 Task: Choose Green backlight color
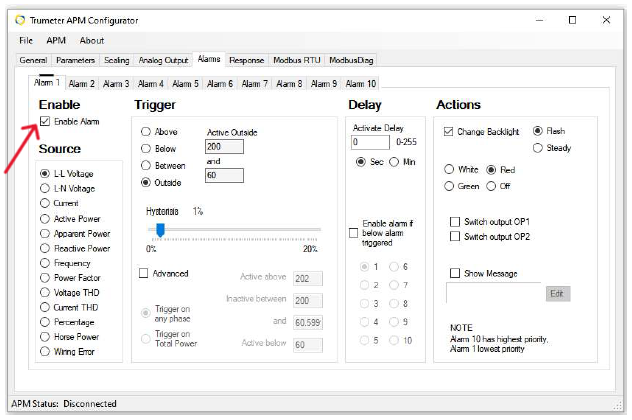pyautogui.click(x=449, y=186)
